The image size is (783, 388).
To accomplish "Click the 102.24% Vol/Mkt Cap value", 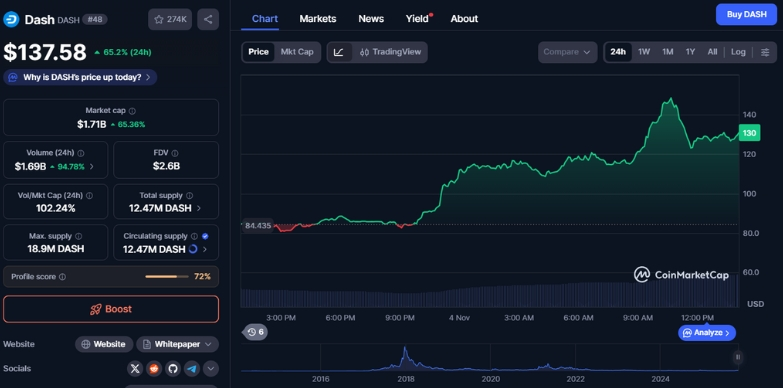I will coord(55,208).
